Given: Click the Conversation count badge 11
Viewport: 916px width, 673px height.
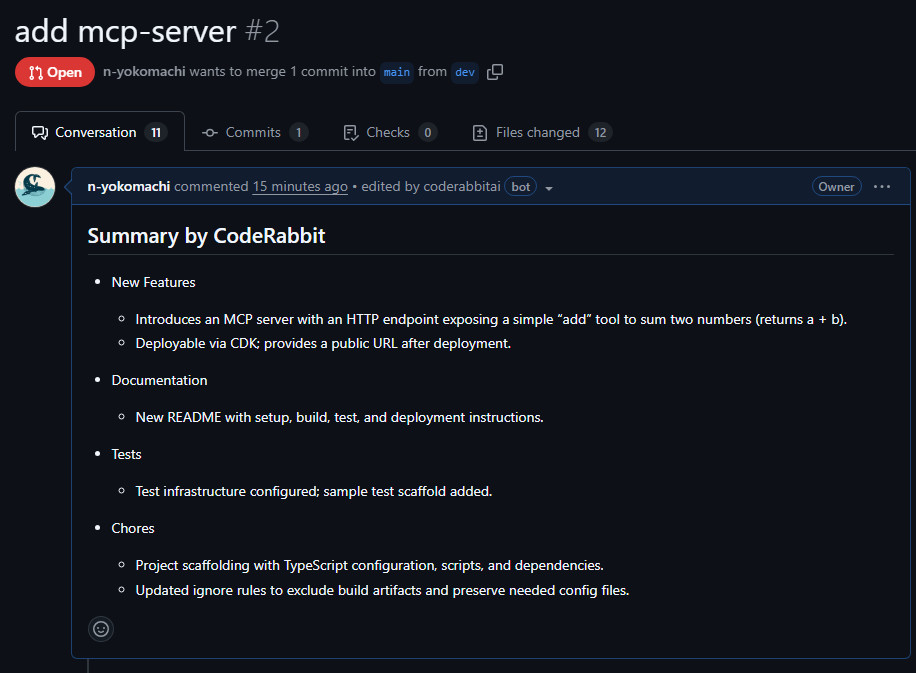Looking at the screenshot, I should pos(156,133).
